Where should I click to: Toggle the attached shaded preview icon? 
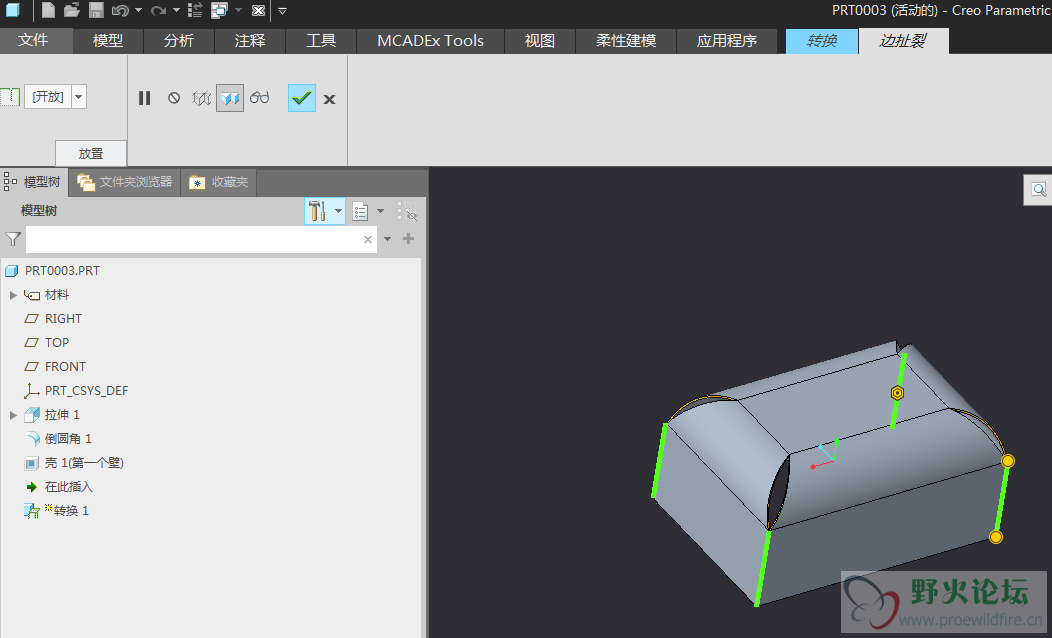[x=229, y=98]
